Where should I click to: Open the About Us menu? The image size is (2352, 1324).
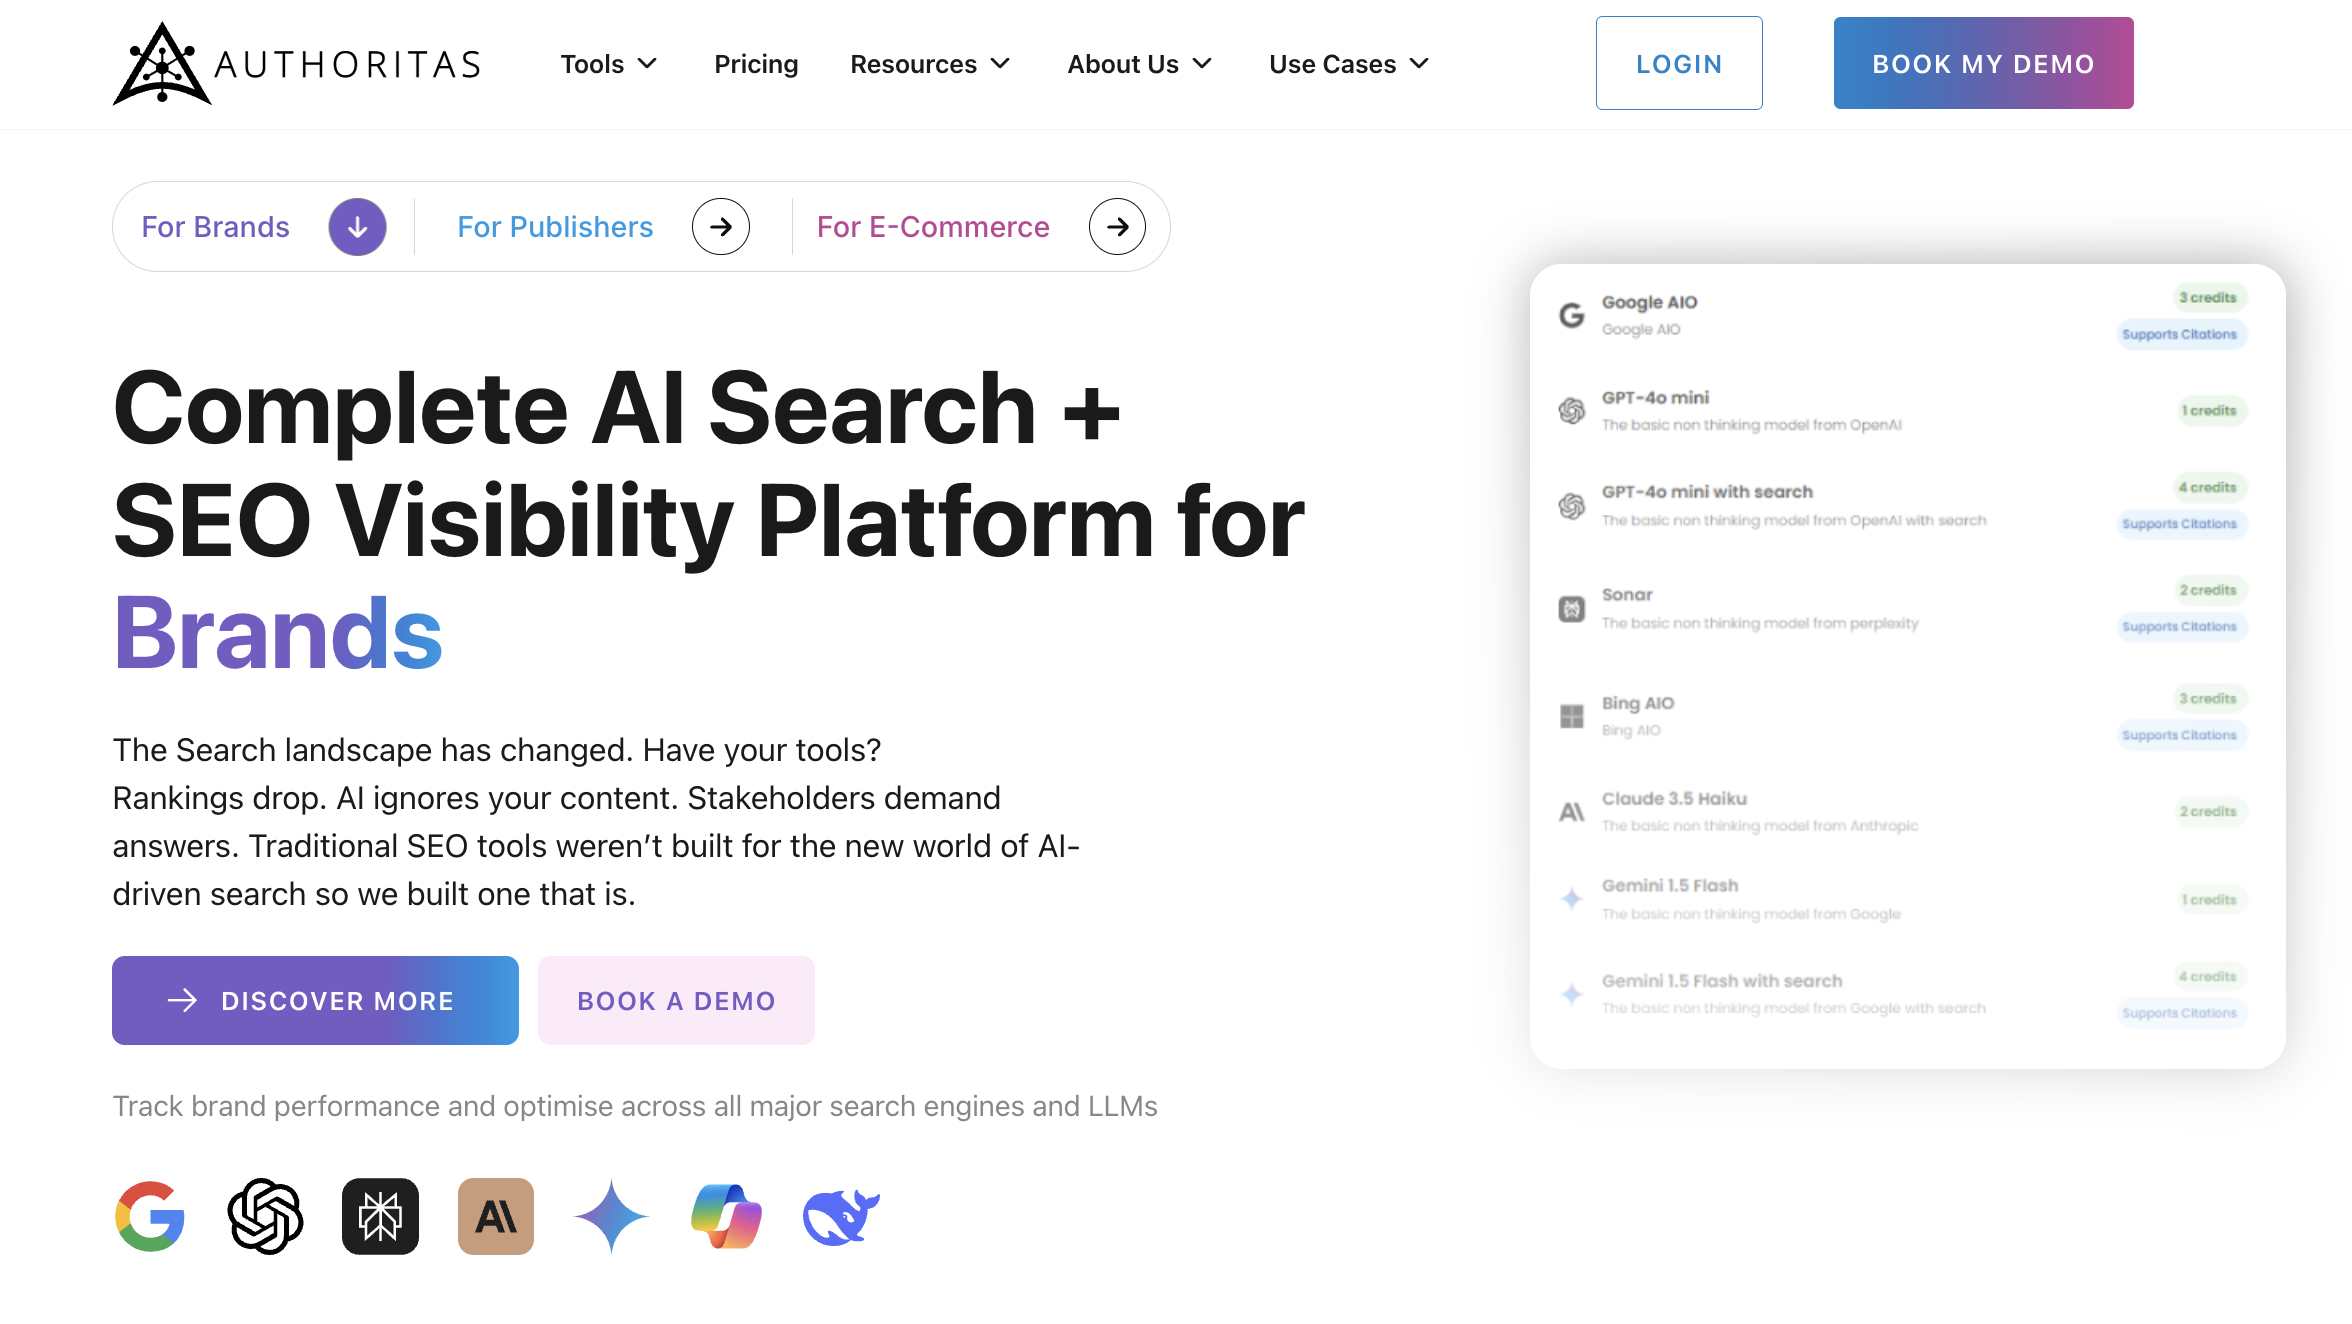point(1138,64)
